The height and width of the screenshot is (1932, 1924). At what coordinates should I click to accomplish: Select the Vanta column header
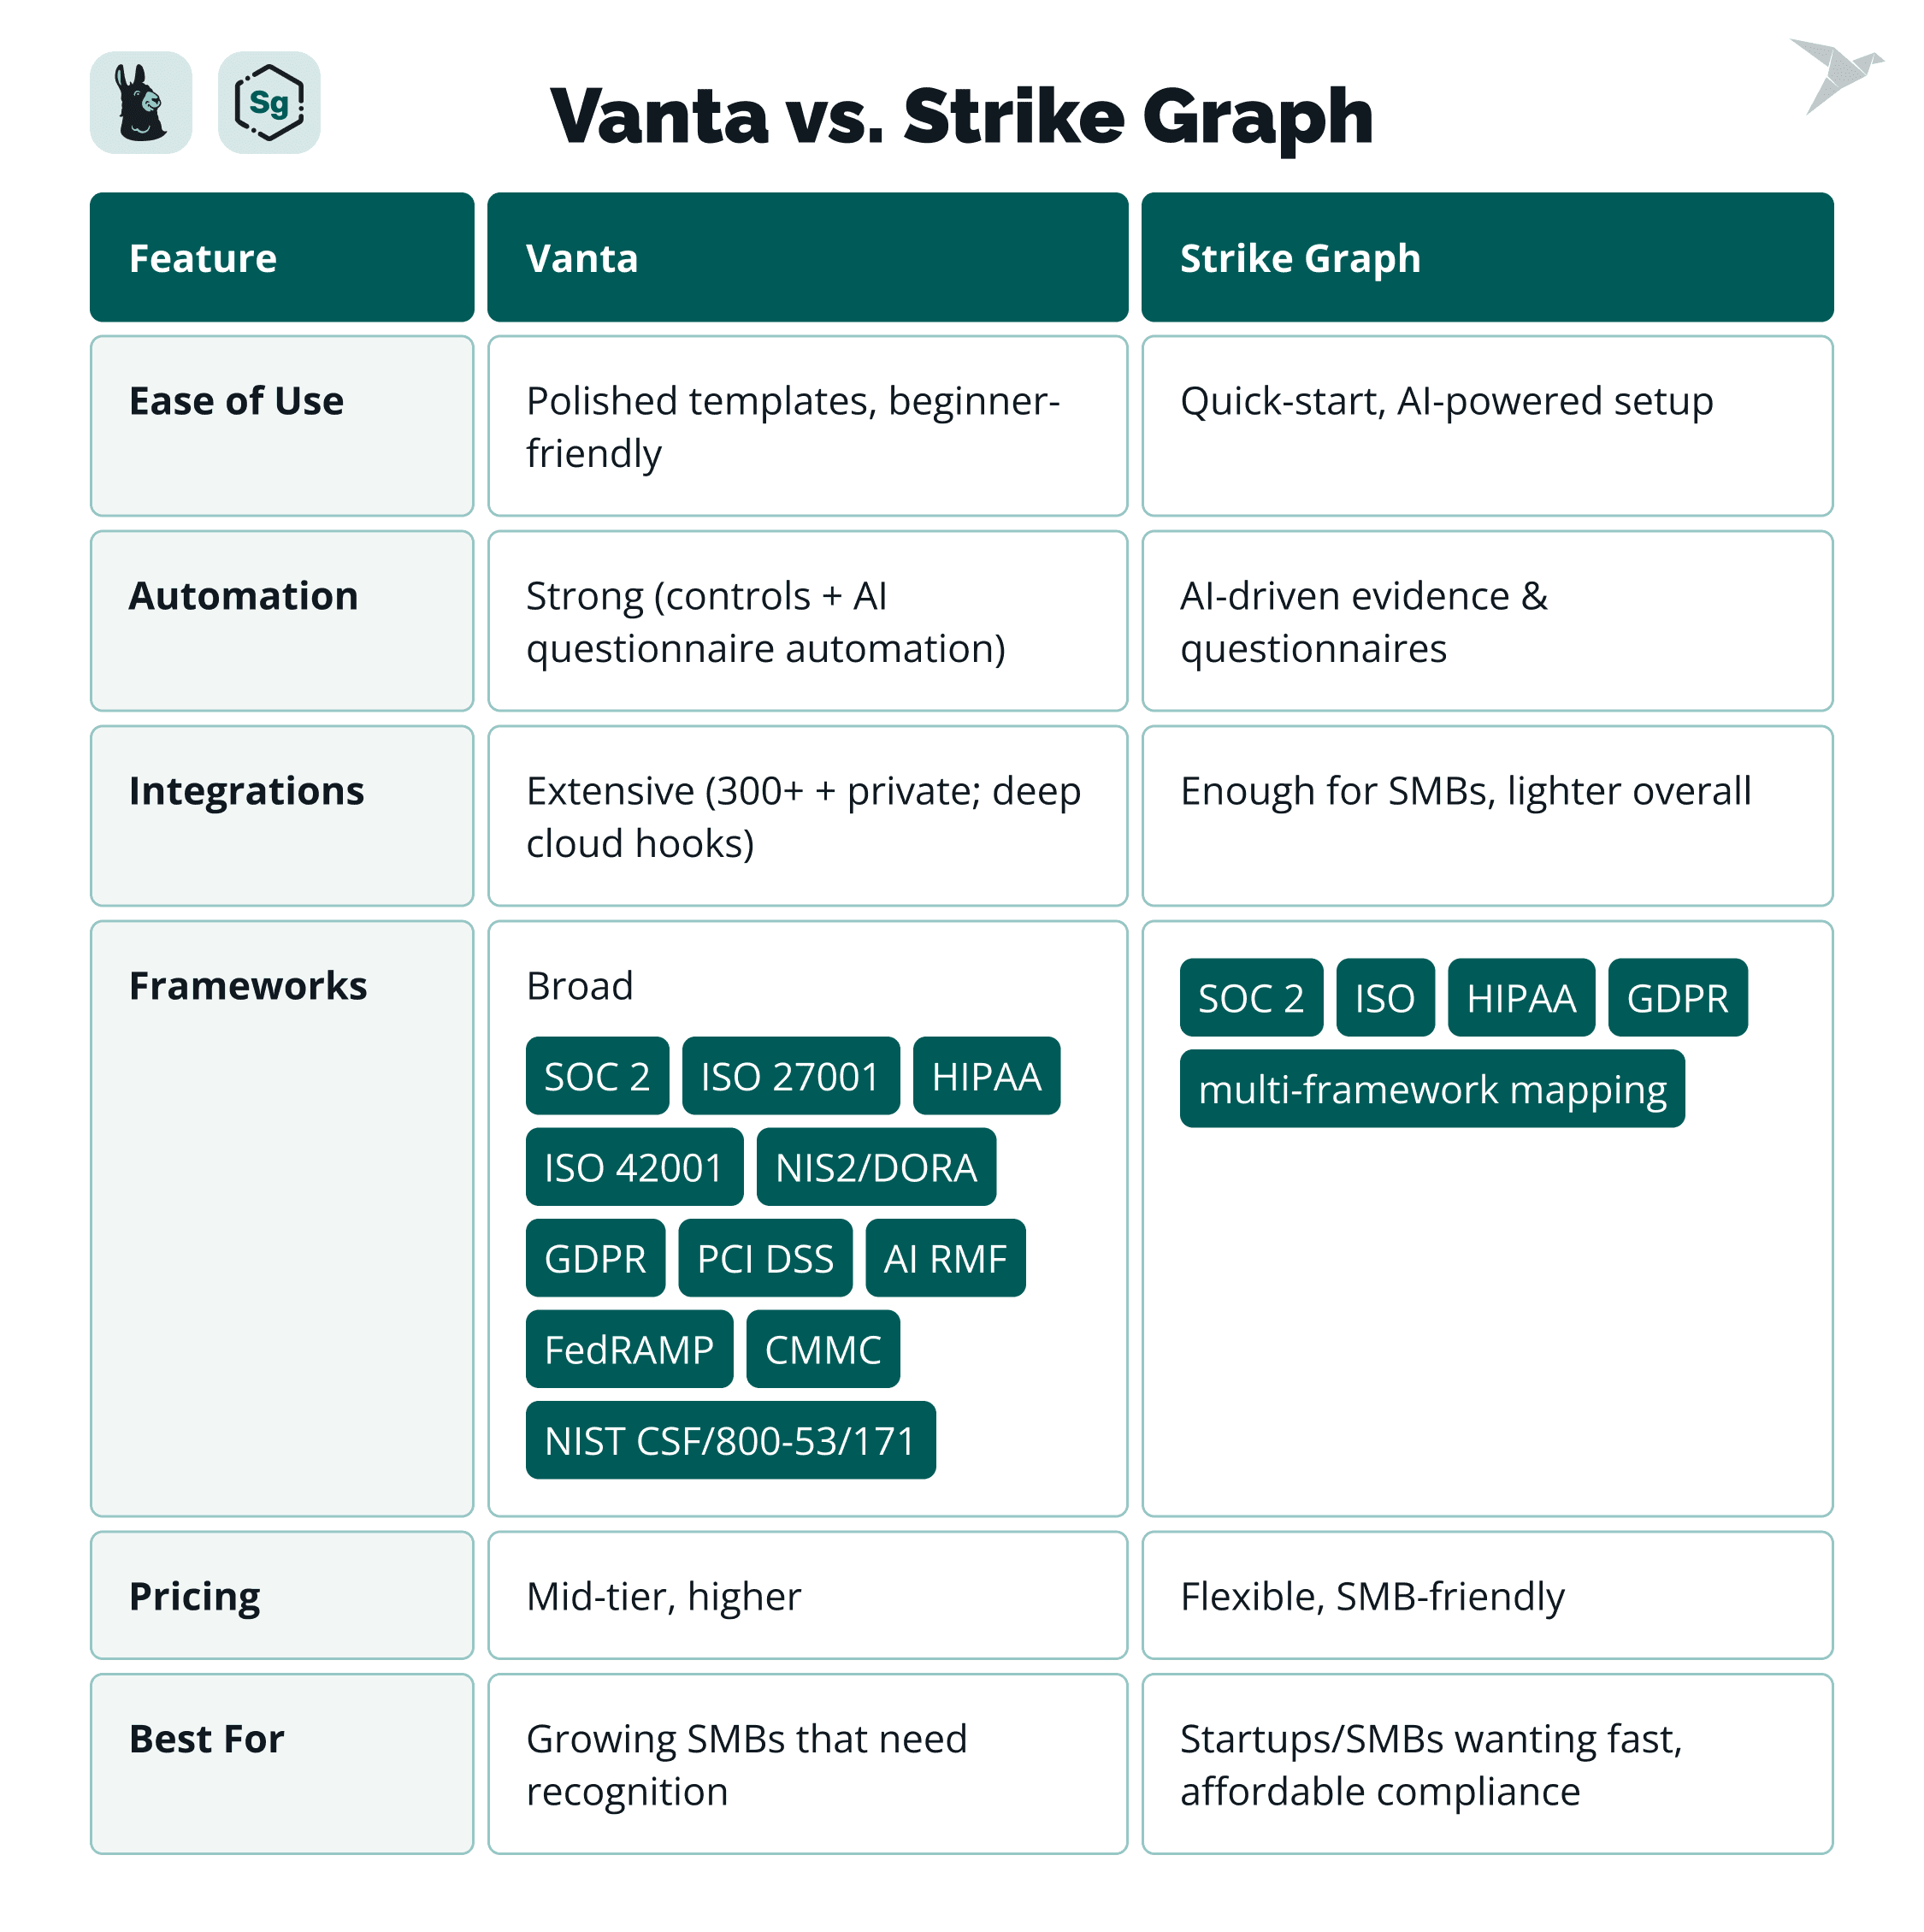click(x=807, y=258)
